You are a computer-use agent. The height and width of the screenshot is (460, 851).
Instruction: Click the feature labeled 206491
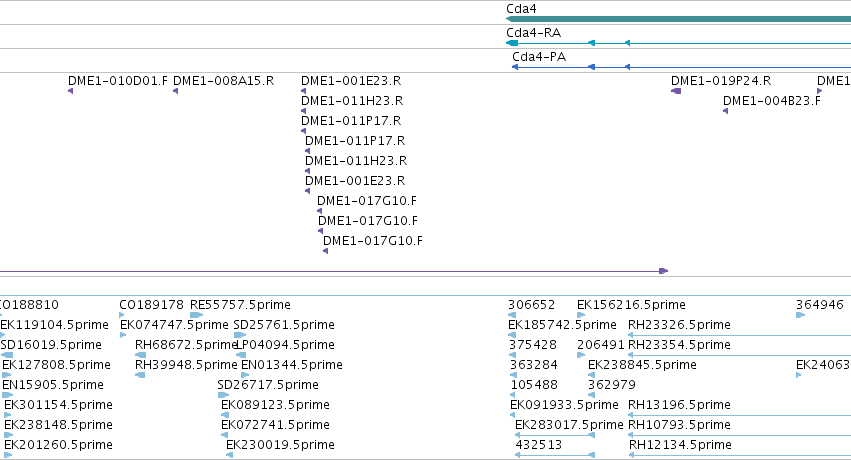point(601,345)
